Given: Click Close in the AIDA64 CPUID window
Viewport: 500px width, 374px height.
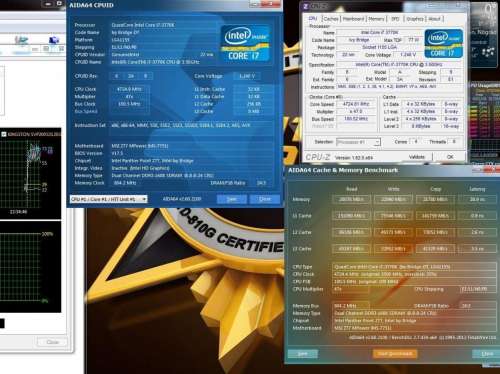Looking at the screenshot, I should (265, 199).
